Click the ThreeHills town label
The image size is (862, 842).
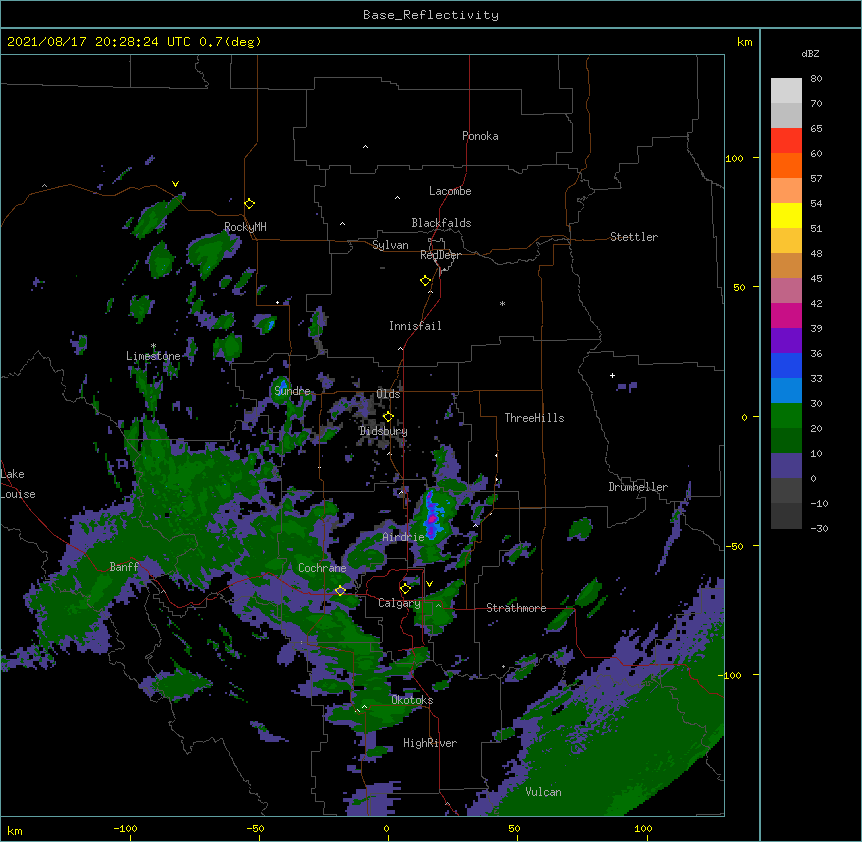(x=534, y=418)
